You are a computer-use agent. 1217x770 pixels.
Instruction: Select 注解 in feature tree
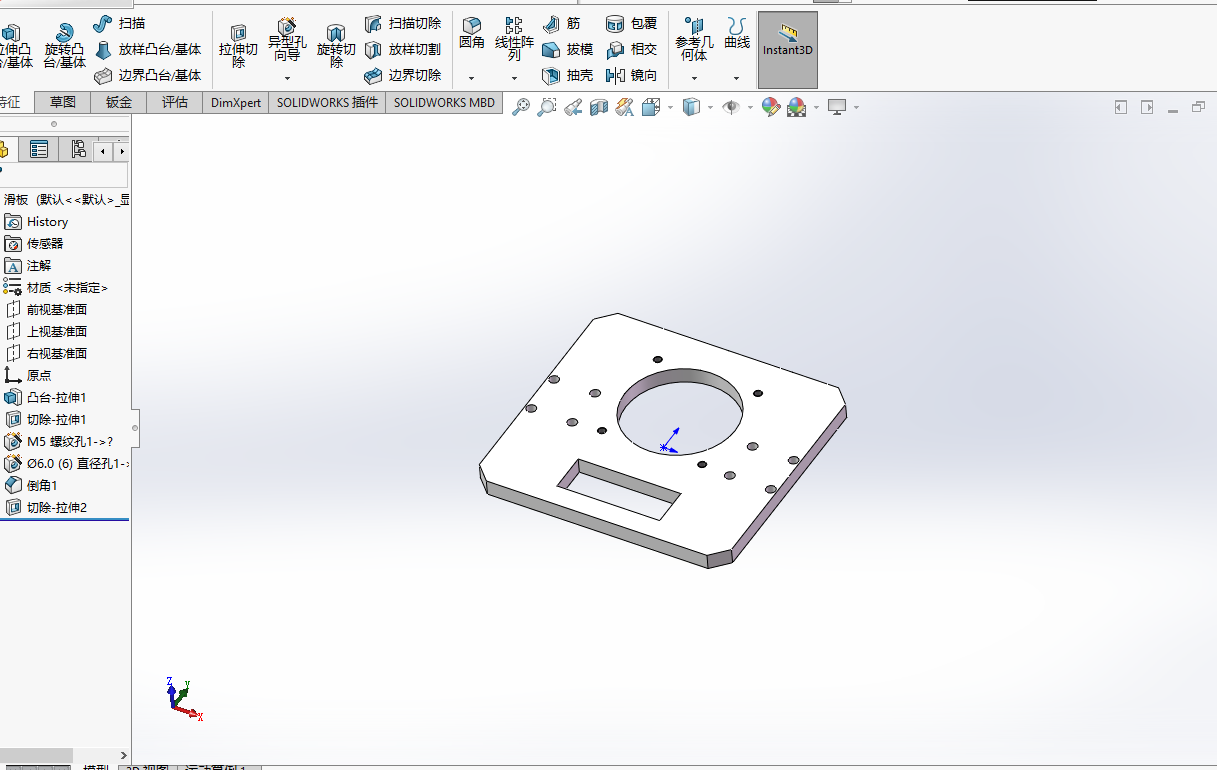tap(28, 266)
